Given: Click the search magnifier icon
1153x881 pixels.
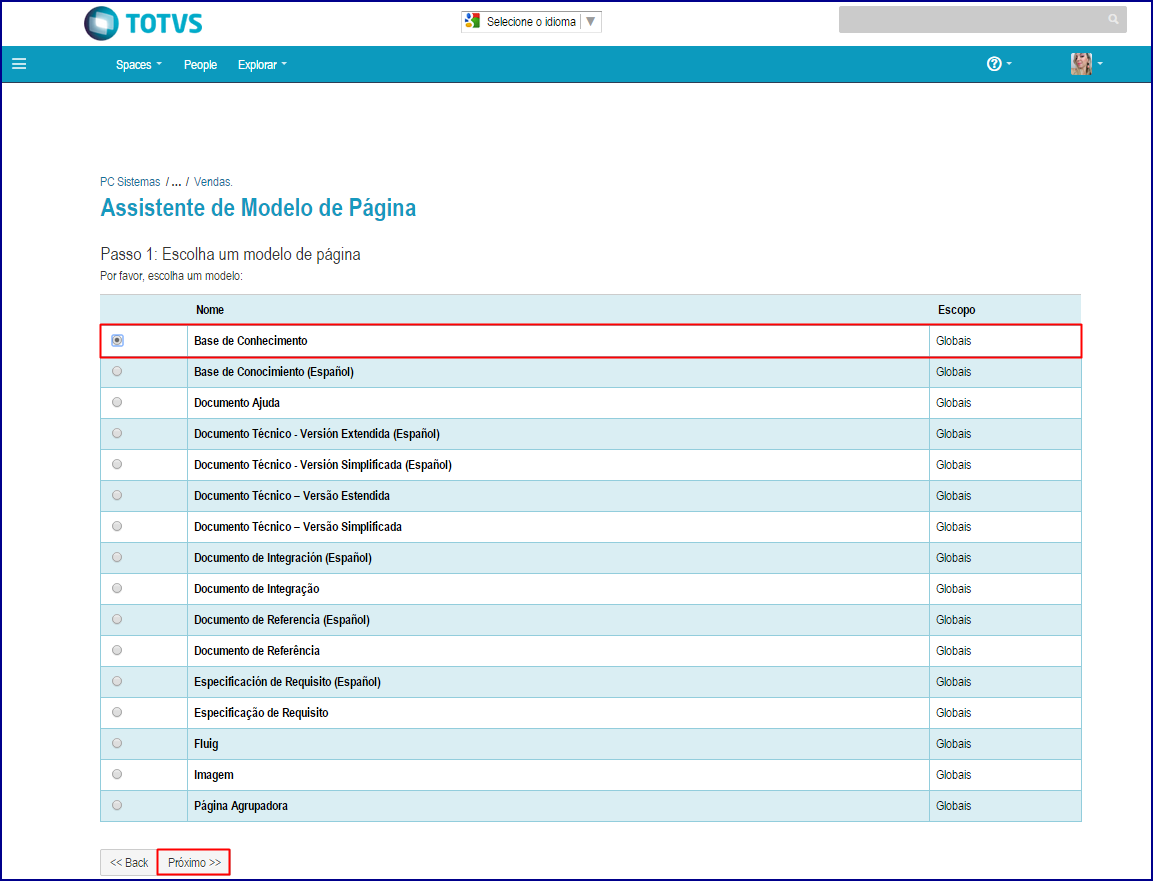Looking at the screenshot, I should click(x=1113, y=19).
